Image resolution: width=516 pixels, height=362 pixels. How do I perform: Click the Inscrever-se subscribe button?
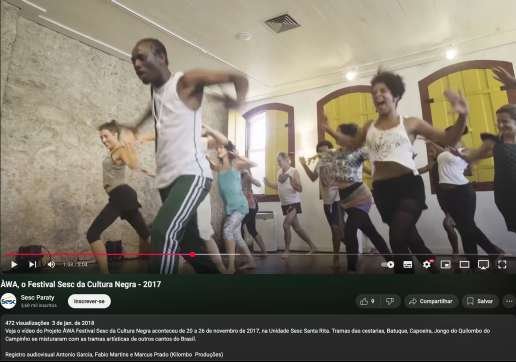click(x=89, y=301)
